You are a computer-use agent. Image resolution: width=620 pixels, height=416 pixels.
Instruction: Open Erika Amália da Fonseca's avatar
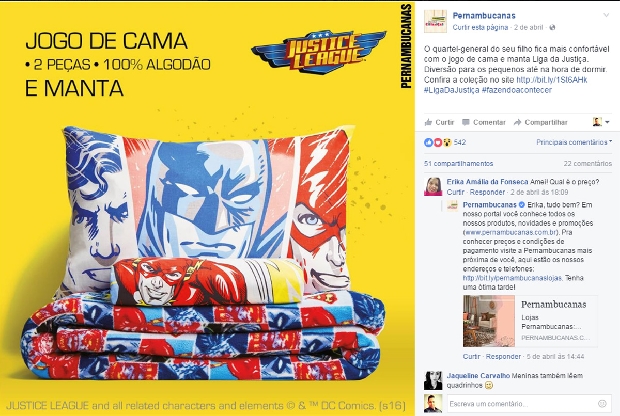[433, 187]
